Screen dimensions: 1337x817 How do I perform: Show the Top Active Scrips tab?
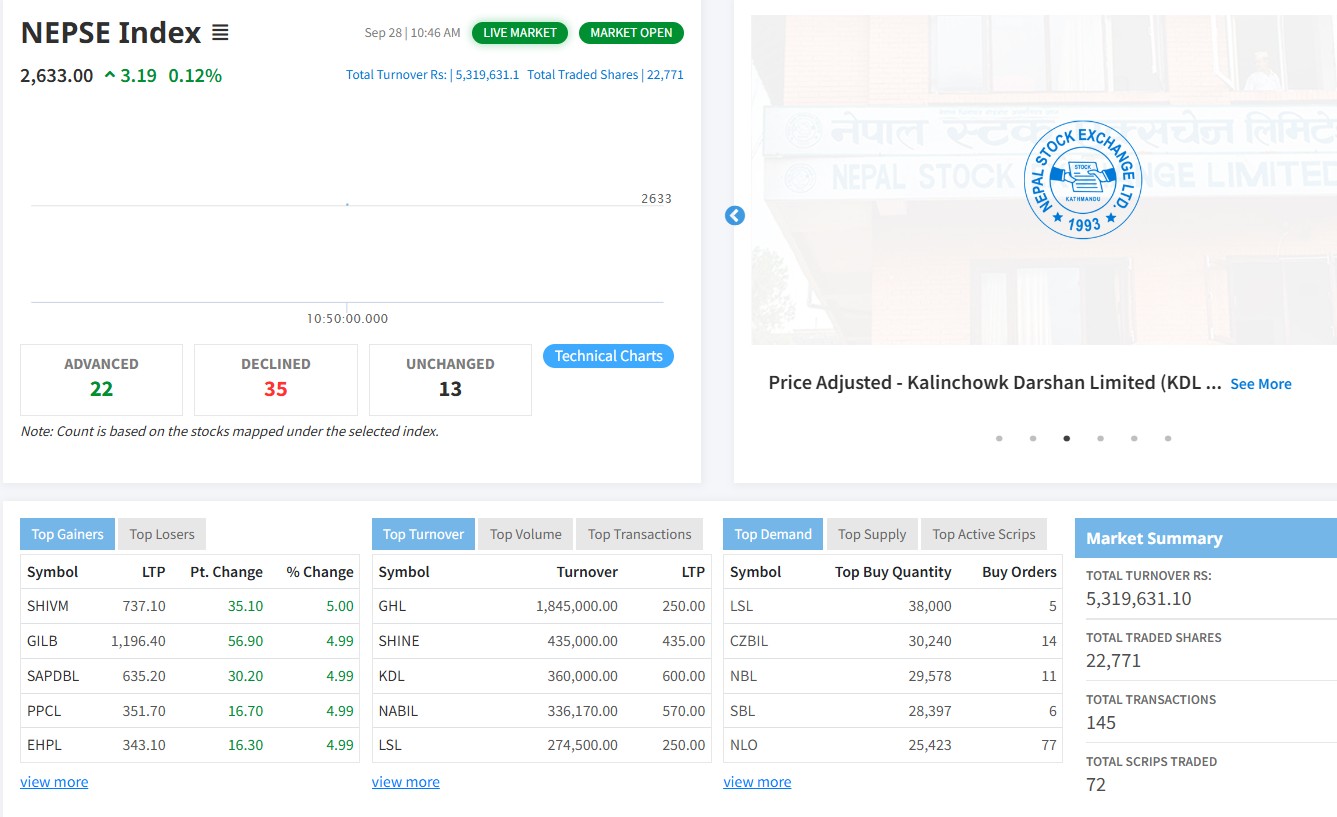tap(984, 534)
